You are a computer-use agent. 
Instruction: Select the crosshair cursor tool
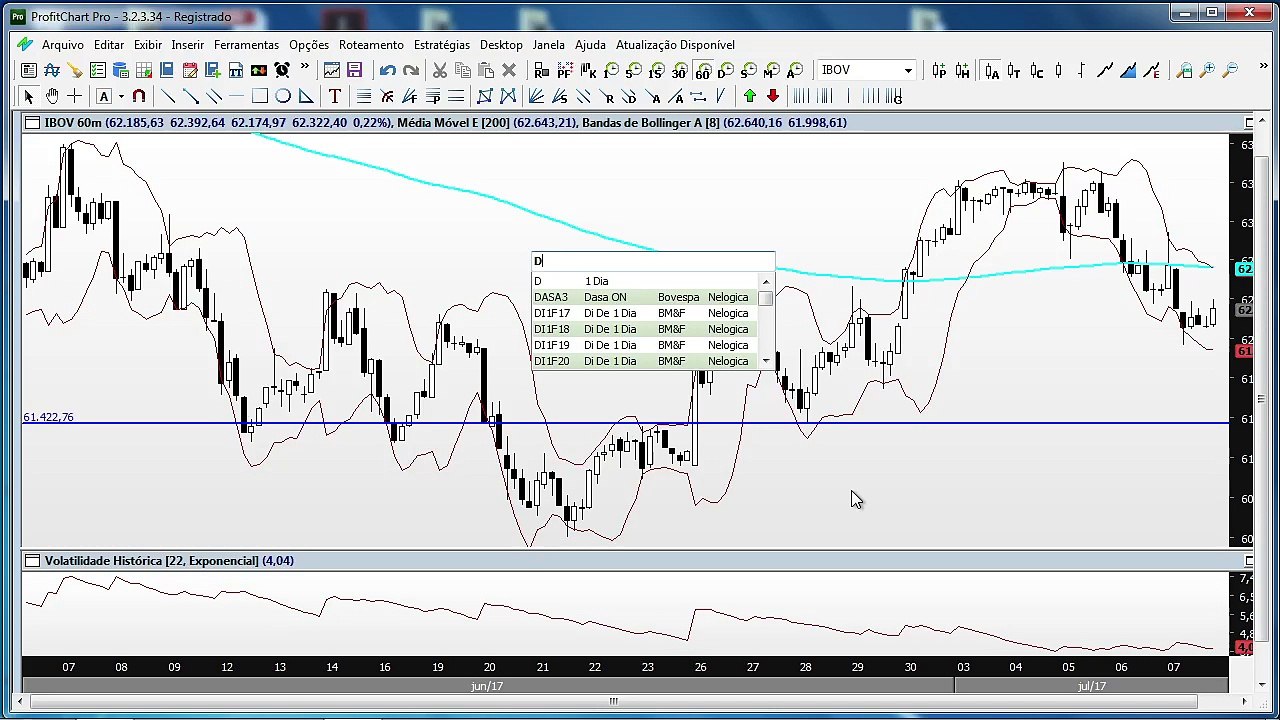pyautogui.click(x=74, y=96)
